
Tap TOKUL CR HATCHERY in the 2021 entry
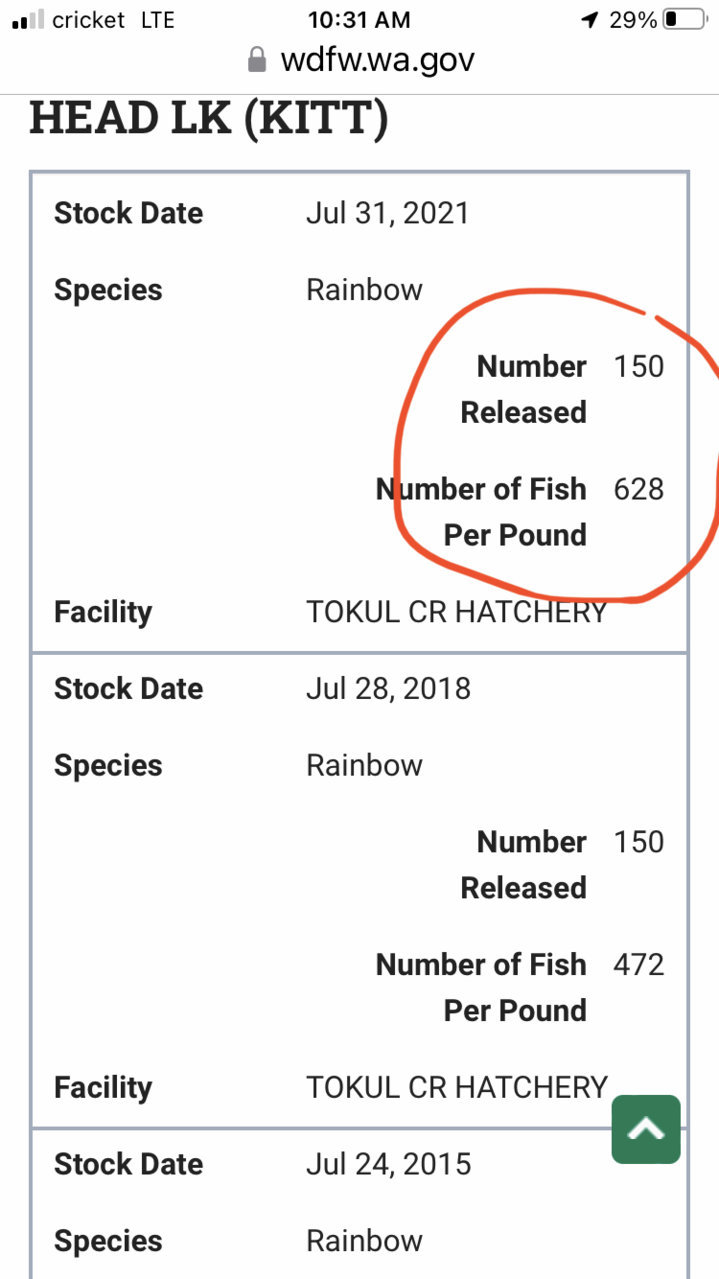point(457,612)
